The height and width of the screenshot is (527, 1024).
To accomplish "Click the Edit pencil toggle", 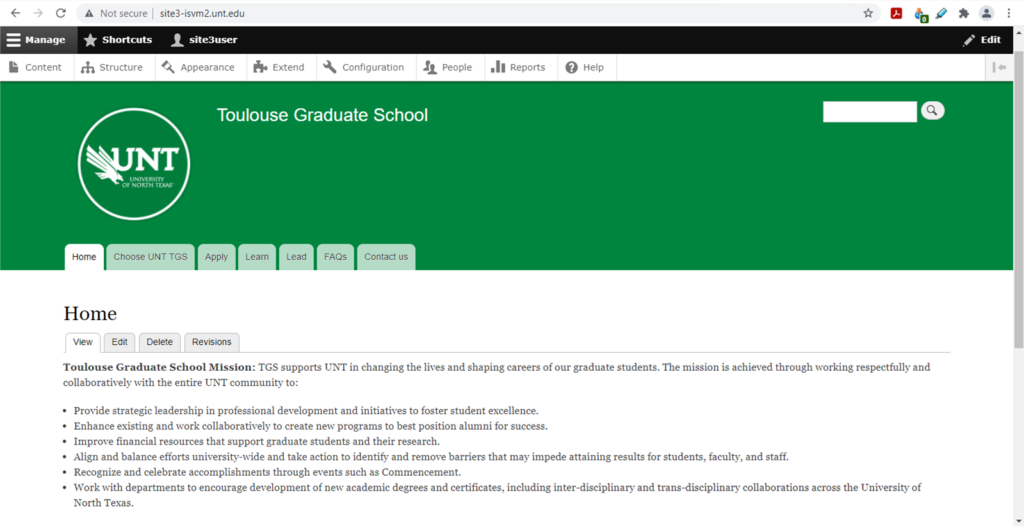I will (x=982, y=40).
